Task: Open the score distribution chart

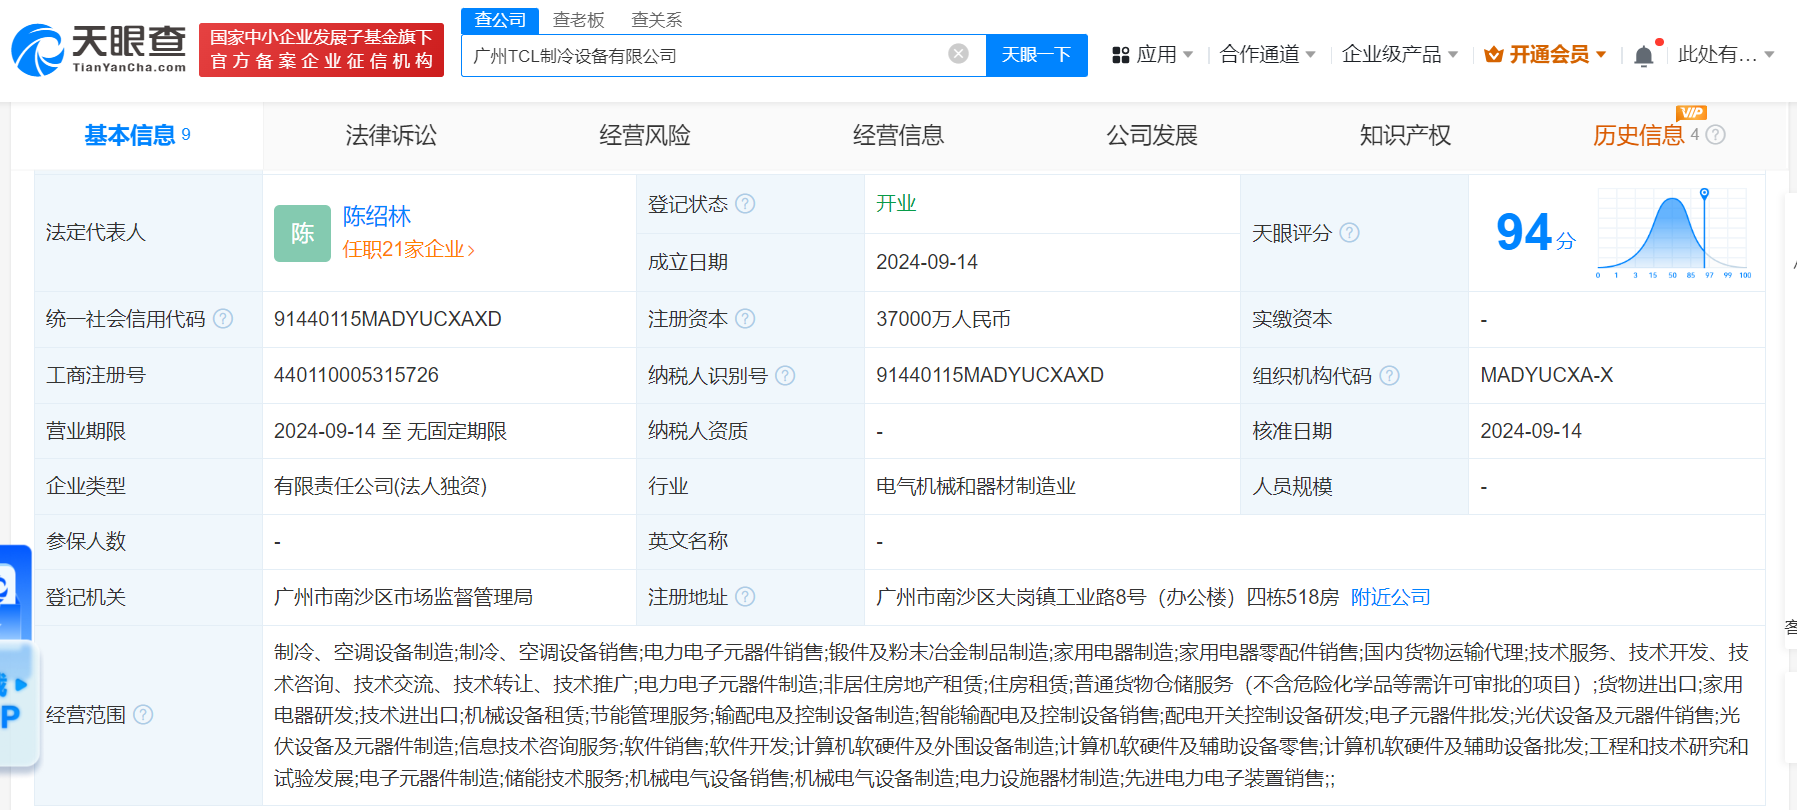Action: pyautogui.click(x=1673, y=233)
